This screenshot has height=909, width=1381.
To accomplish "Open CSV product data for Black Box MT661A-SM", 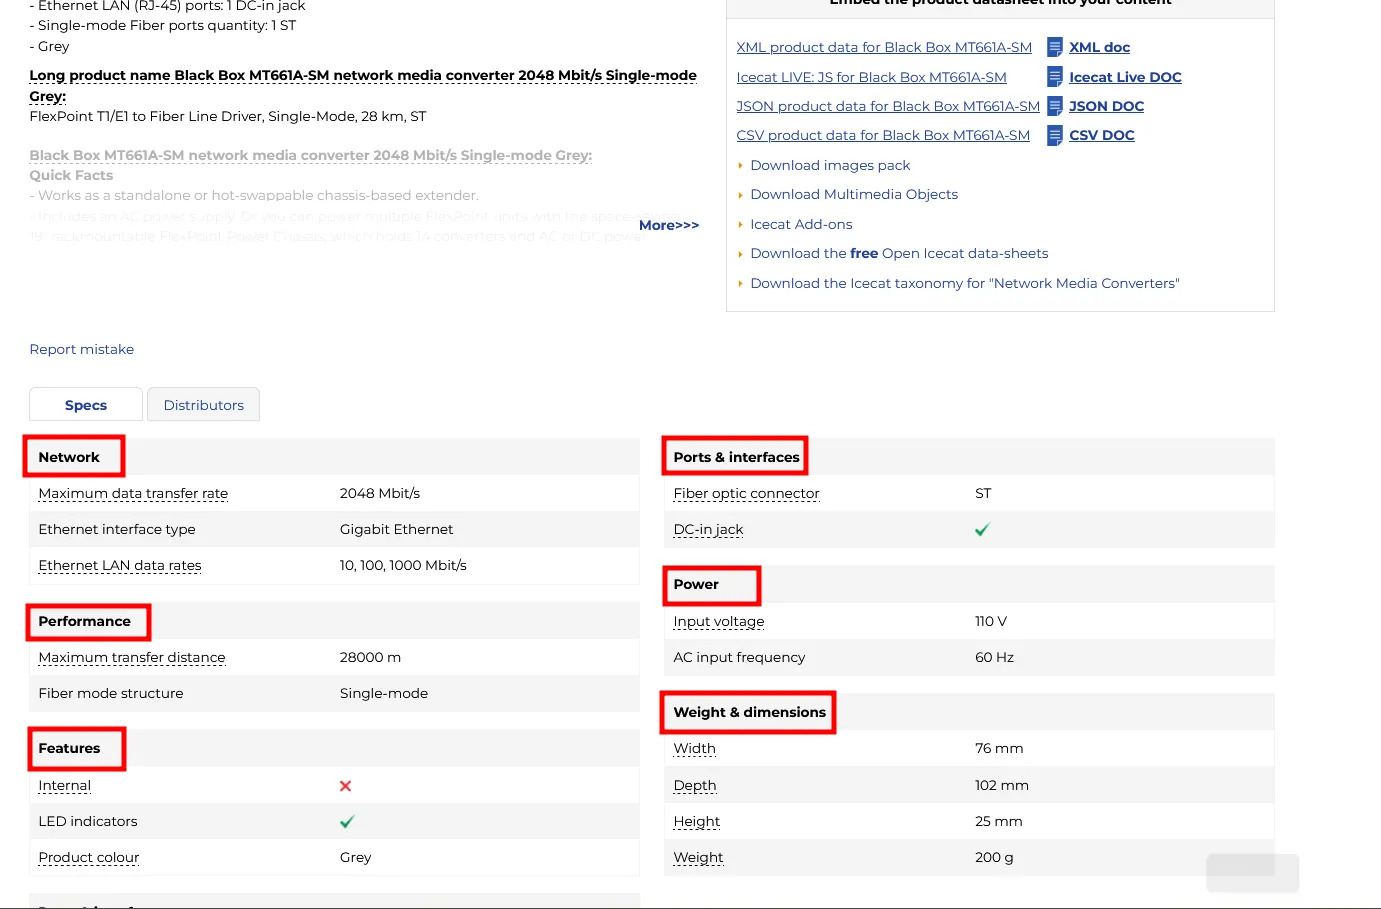I will tap(883, 135).
